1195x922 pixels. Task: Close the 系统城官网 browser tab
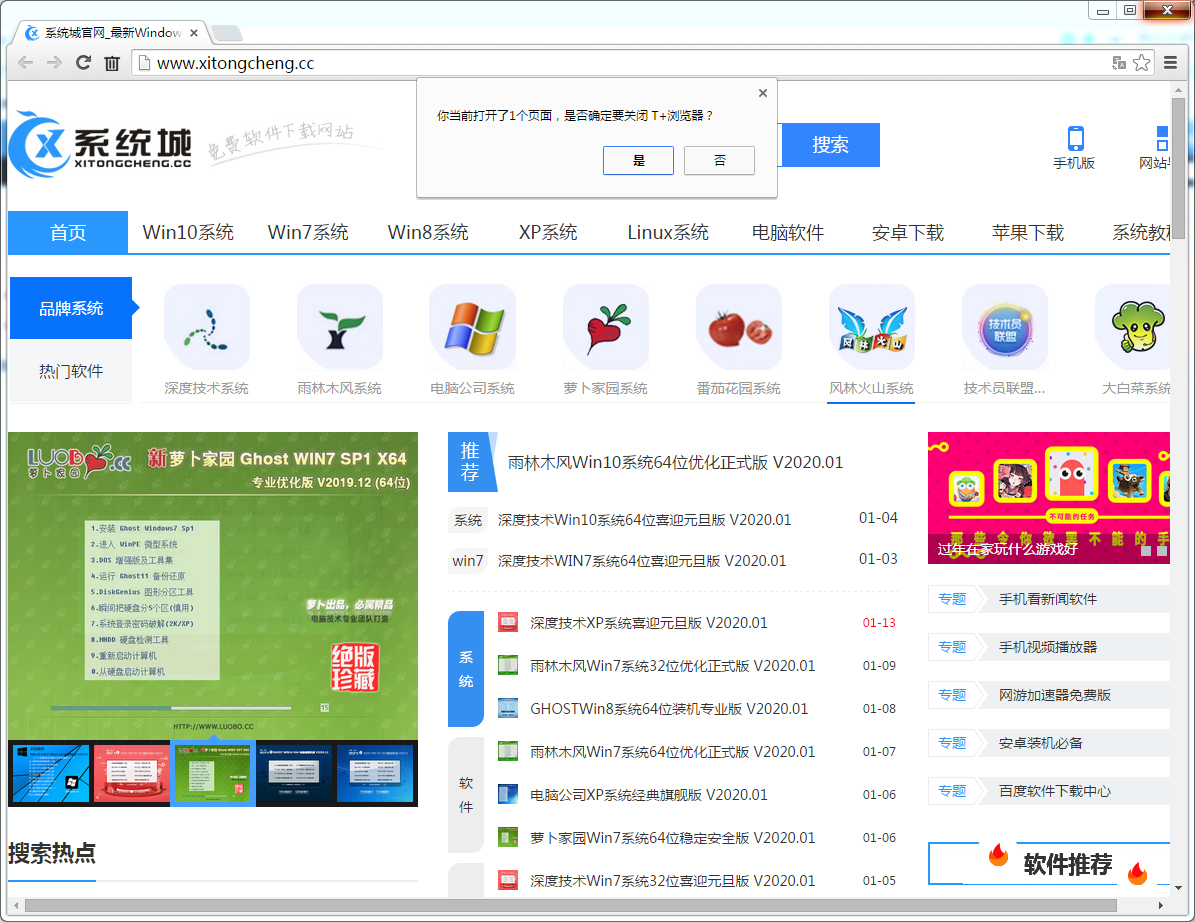[194, 33]
